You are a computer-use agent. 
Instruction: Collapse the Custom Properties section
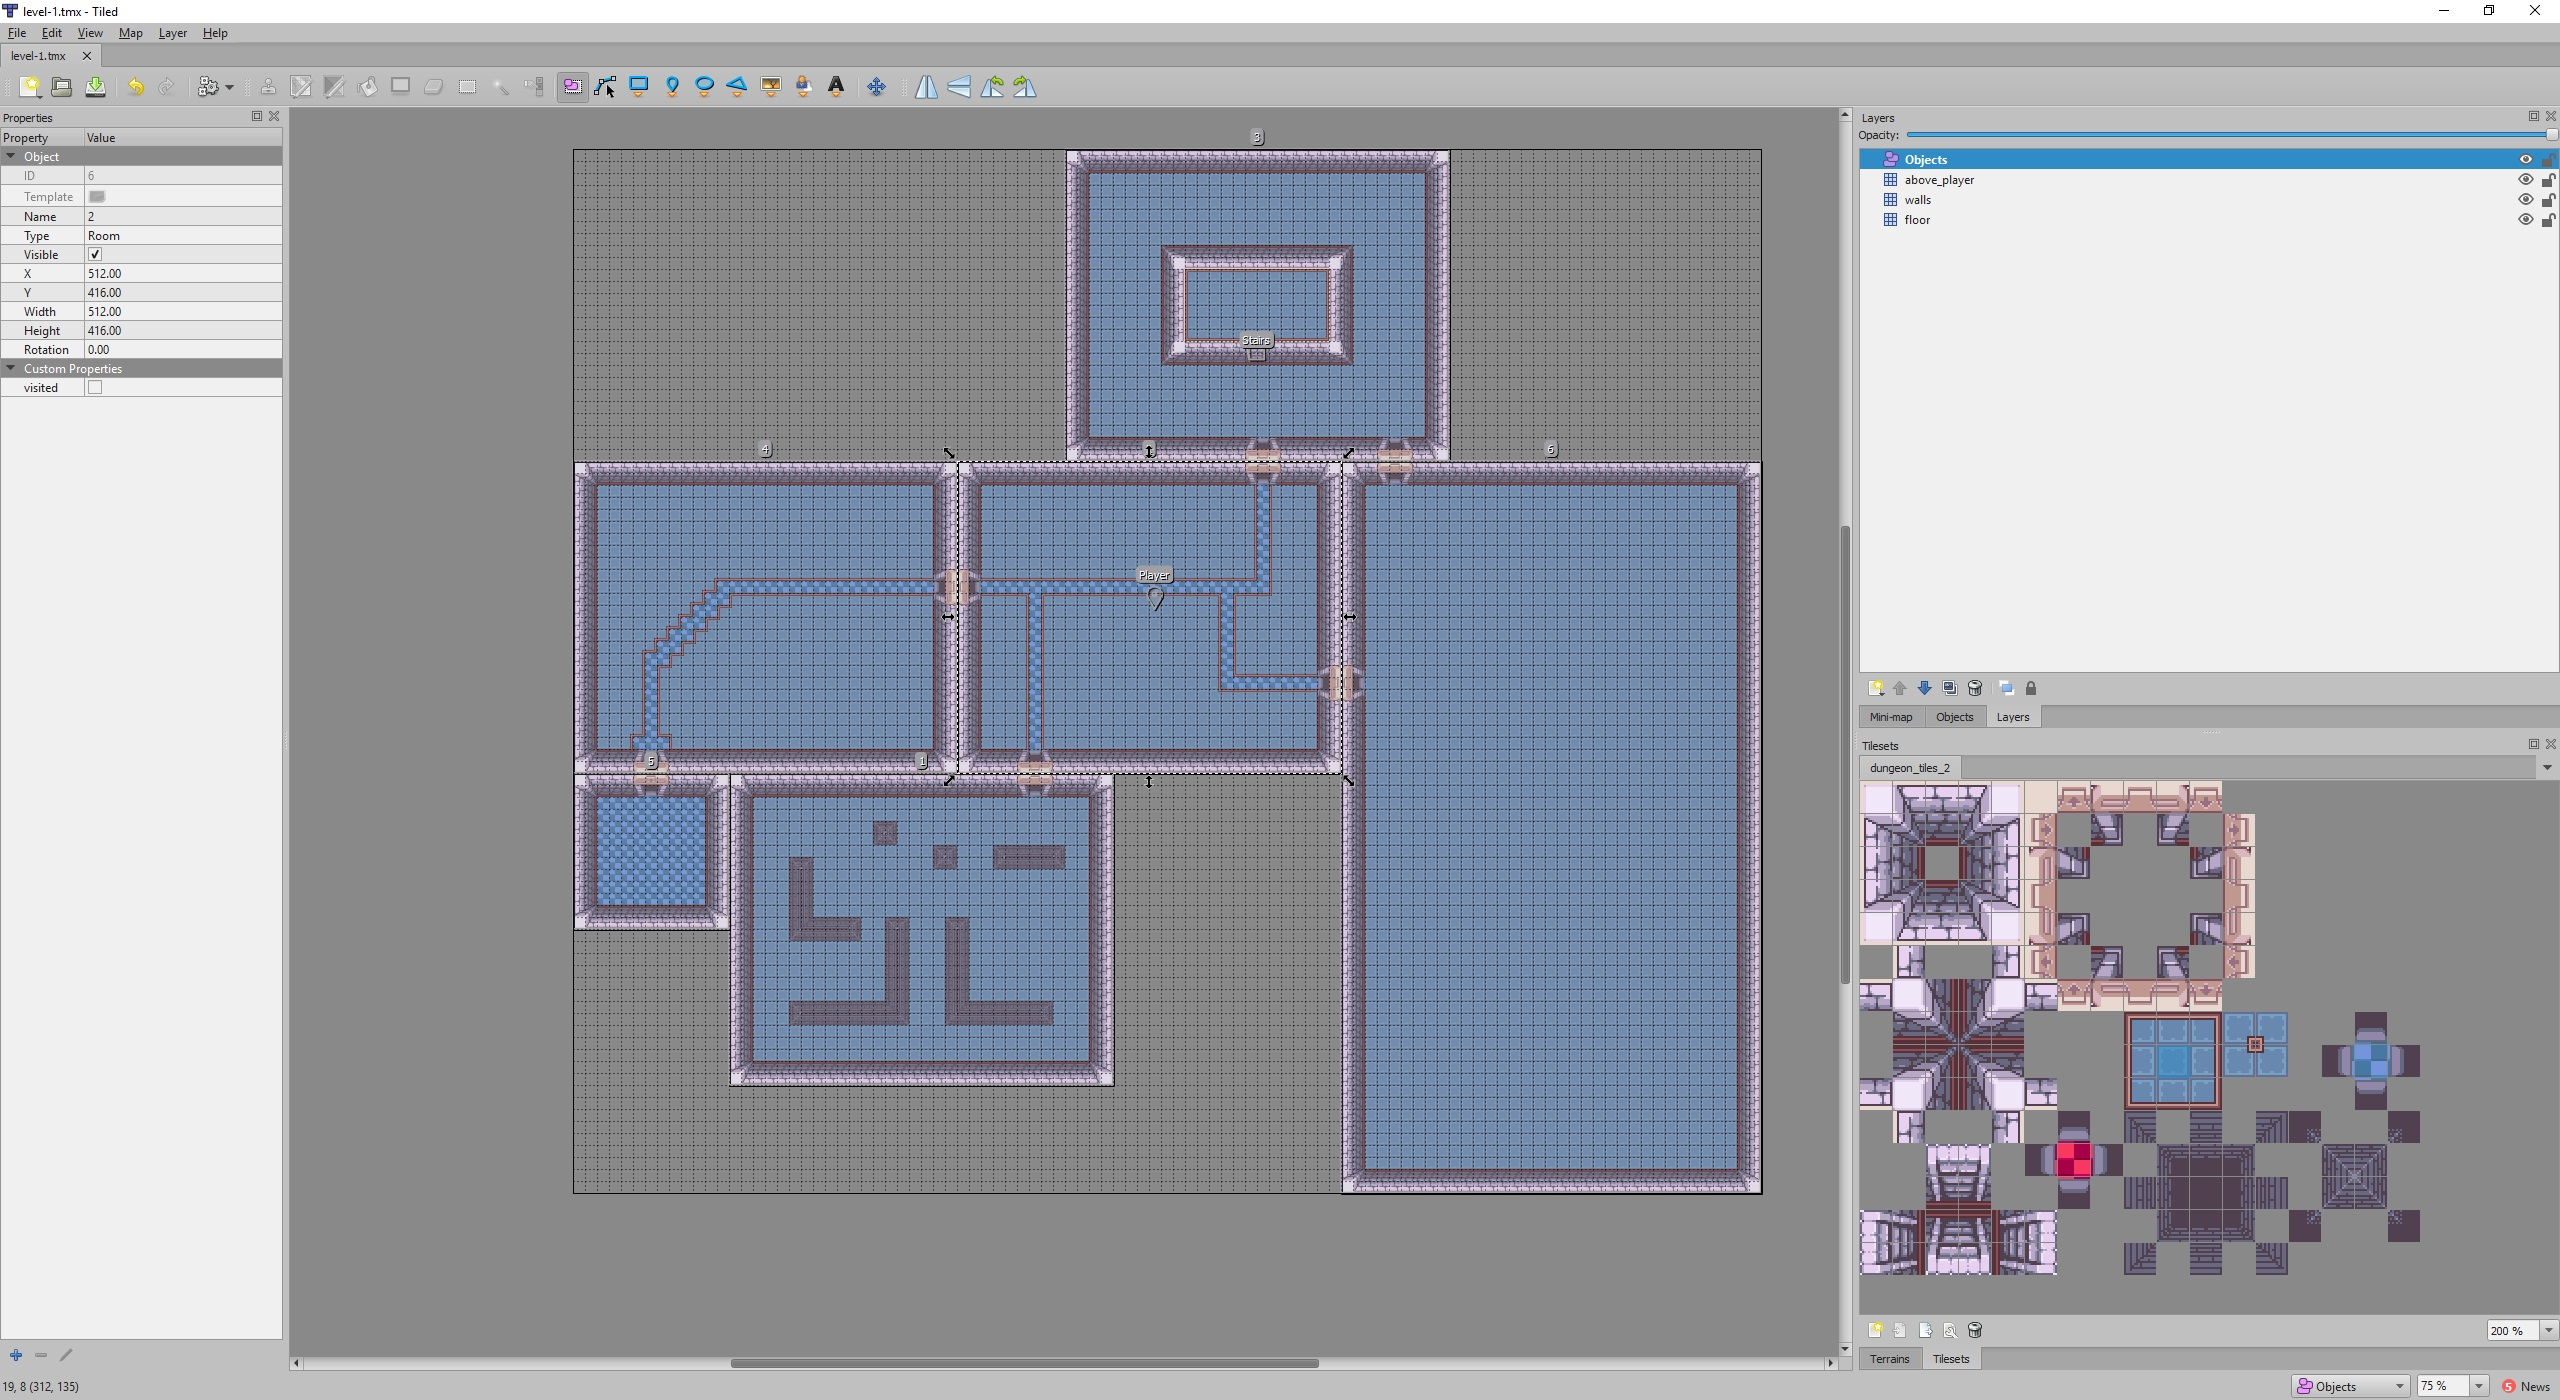tap(11, 369)
